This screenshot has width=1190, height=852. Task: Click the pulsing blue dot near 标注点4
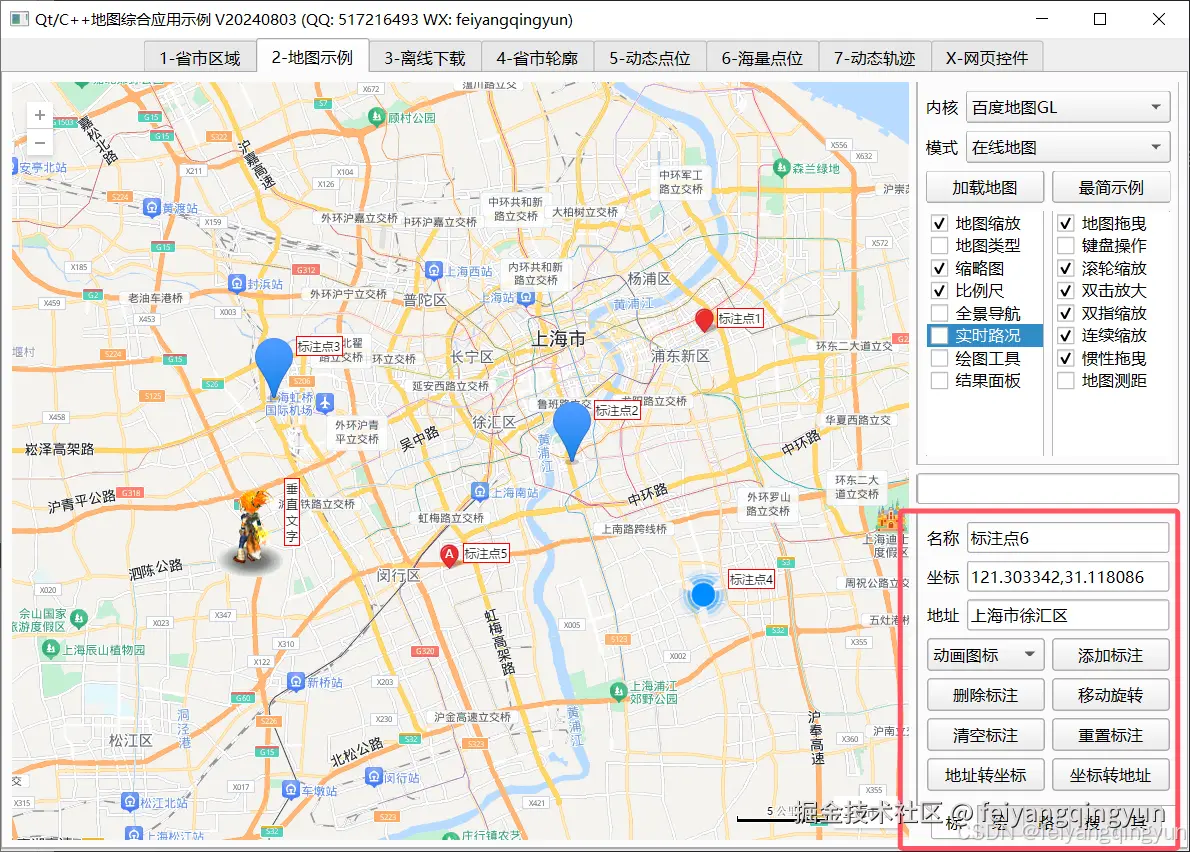[703, 594]
